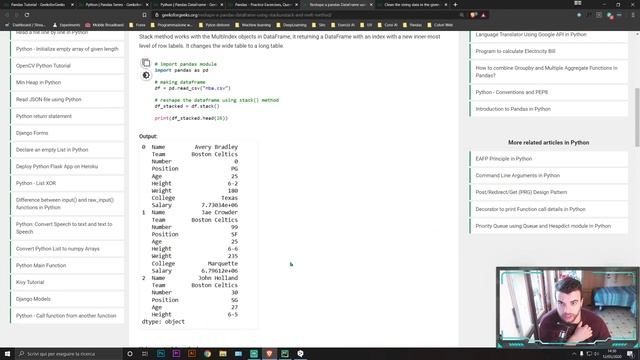Reload the page with the refresh icon
The width and height of the screenshot is (640, 360).
(x=27, y=15)
